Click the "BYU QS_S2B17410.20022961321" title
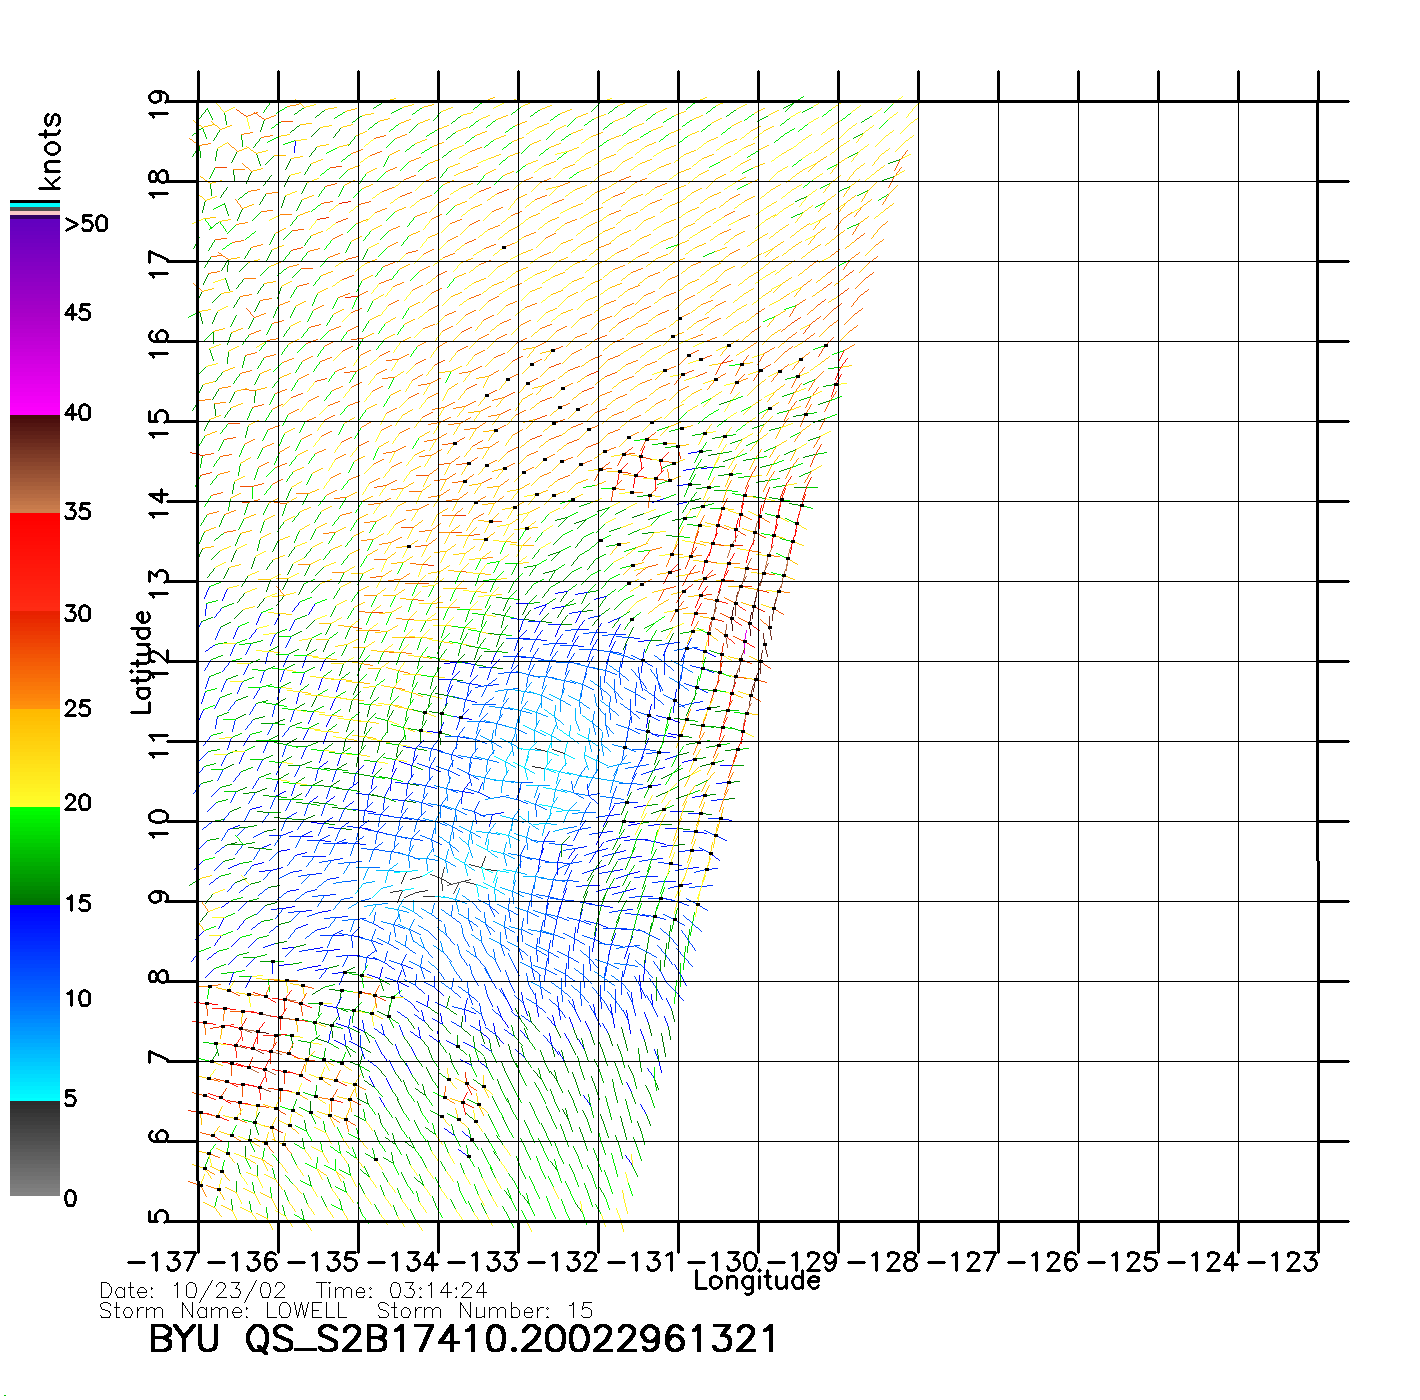The width and height of the screenshot is (1420, 1400). coord(462,1340)
